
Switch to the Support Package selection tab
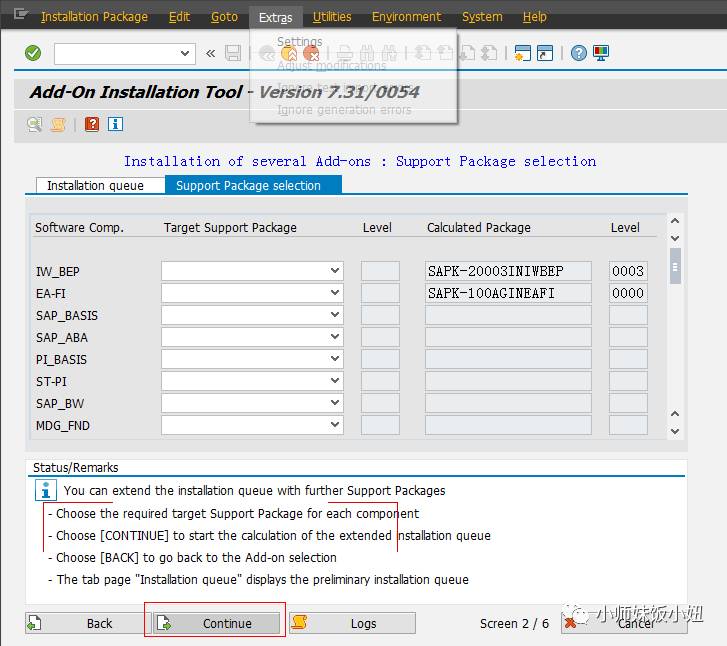pyautogui.click(x=253, y=185)
